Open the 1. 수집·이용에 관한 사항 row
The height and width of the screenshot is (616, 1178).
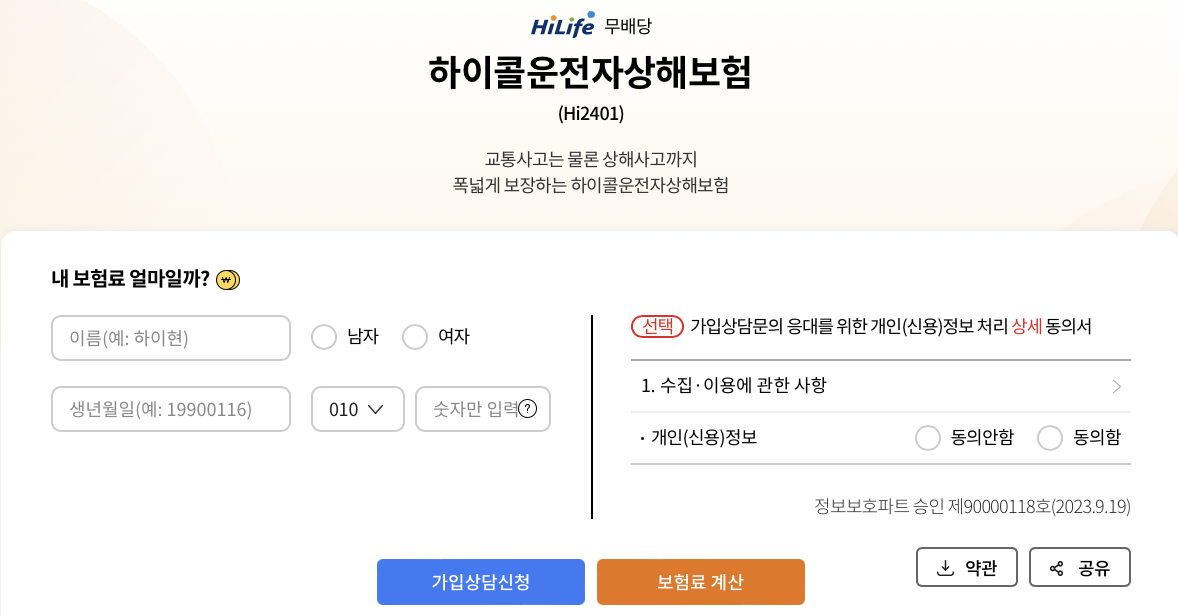(x=880, y=386)
